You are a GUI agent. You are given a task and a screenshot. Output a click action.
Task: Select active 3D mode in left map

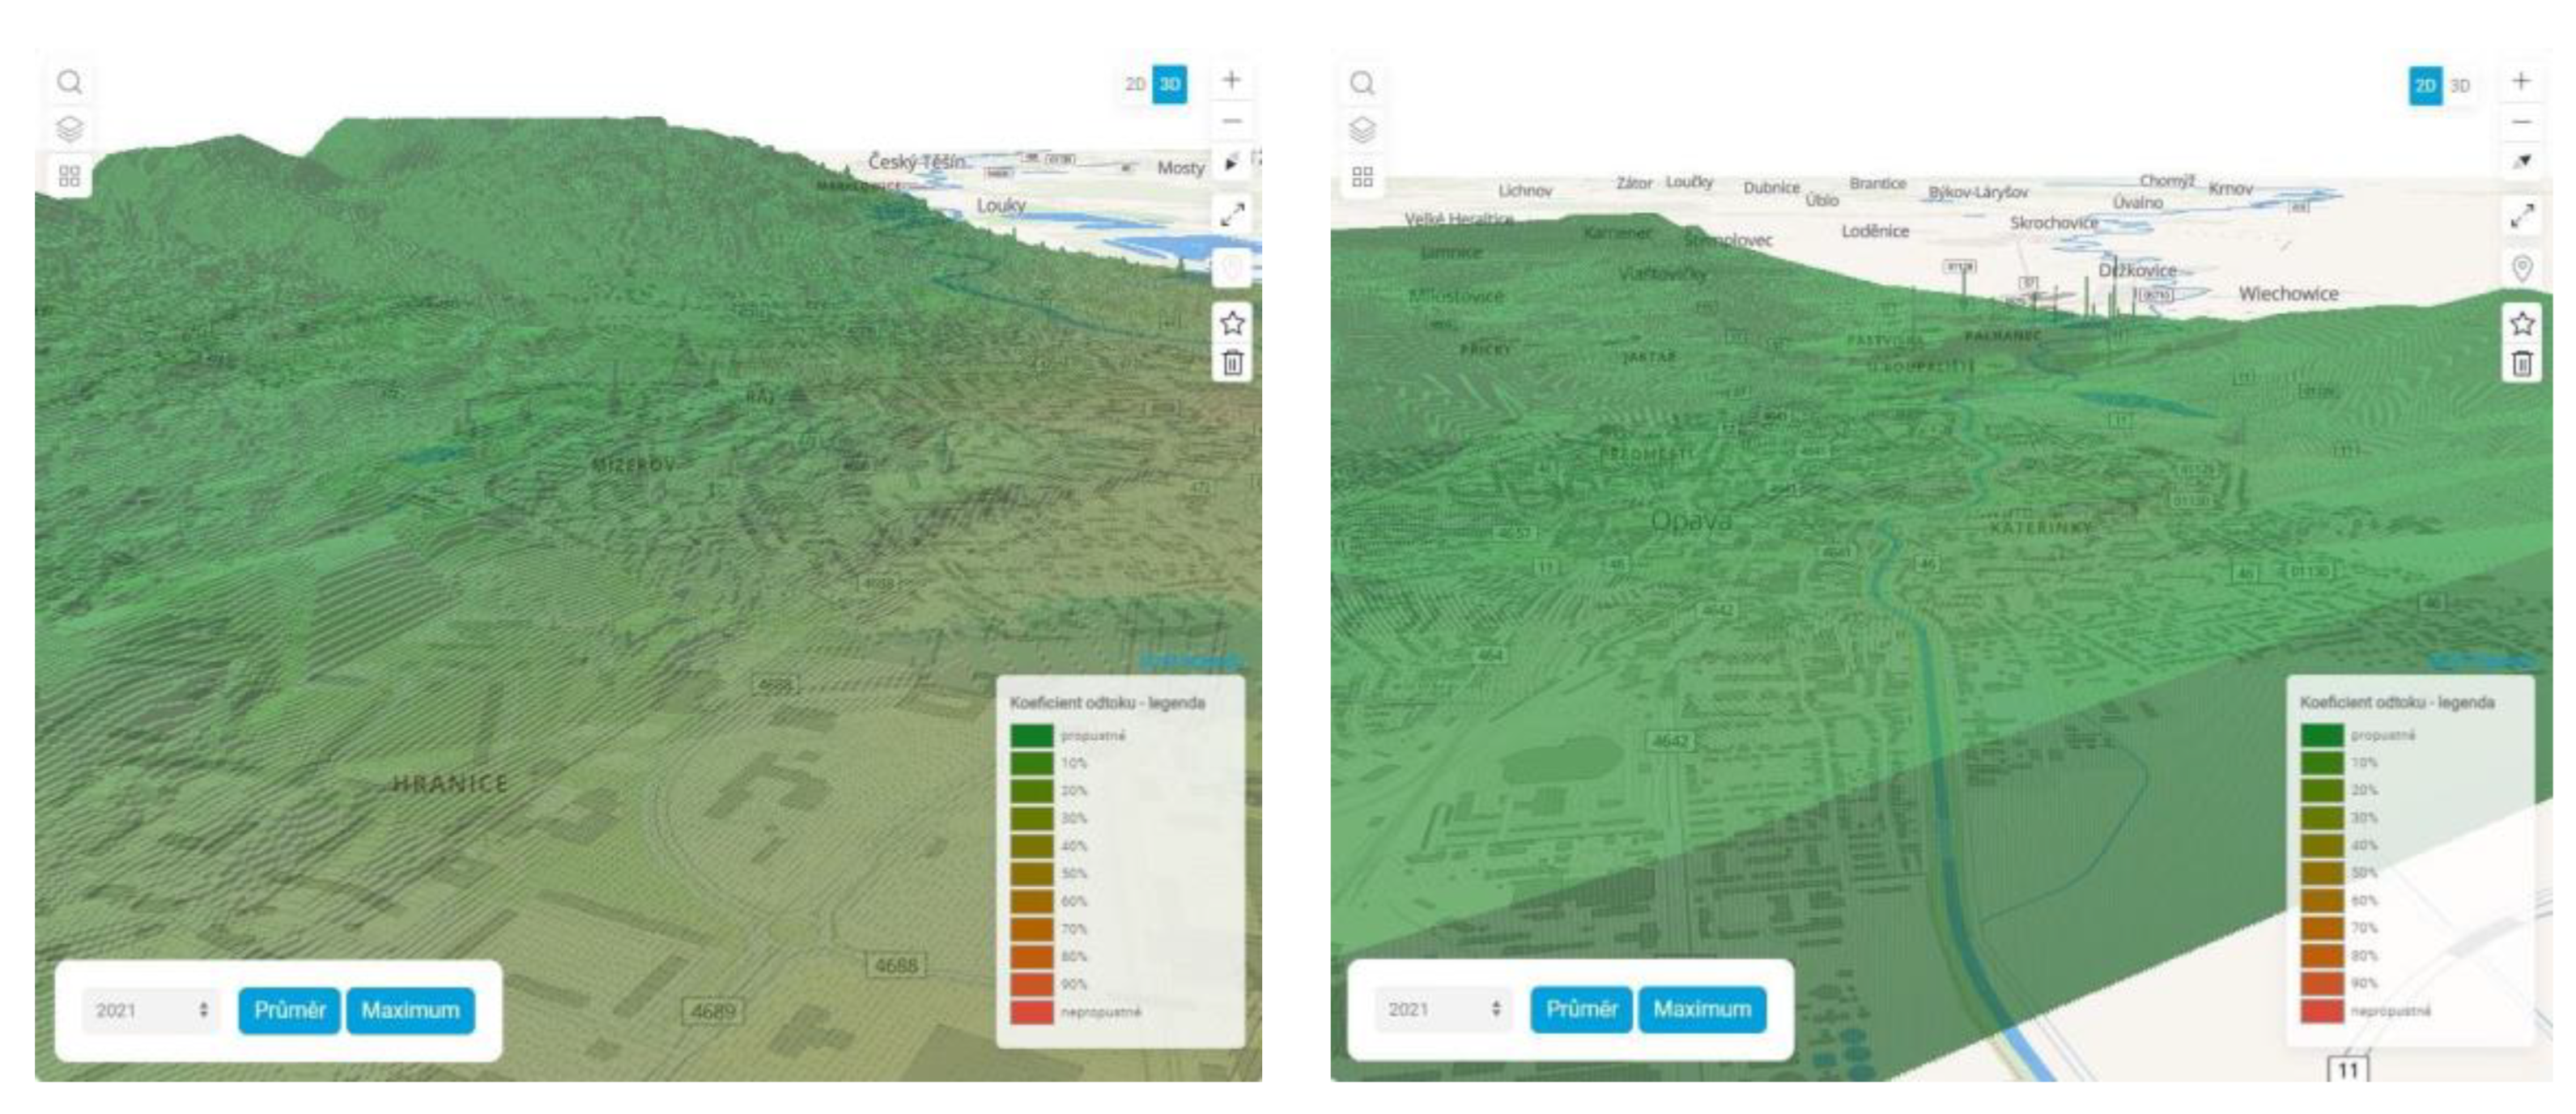click(x=1169, y=84)
